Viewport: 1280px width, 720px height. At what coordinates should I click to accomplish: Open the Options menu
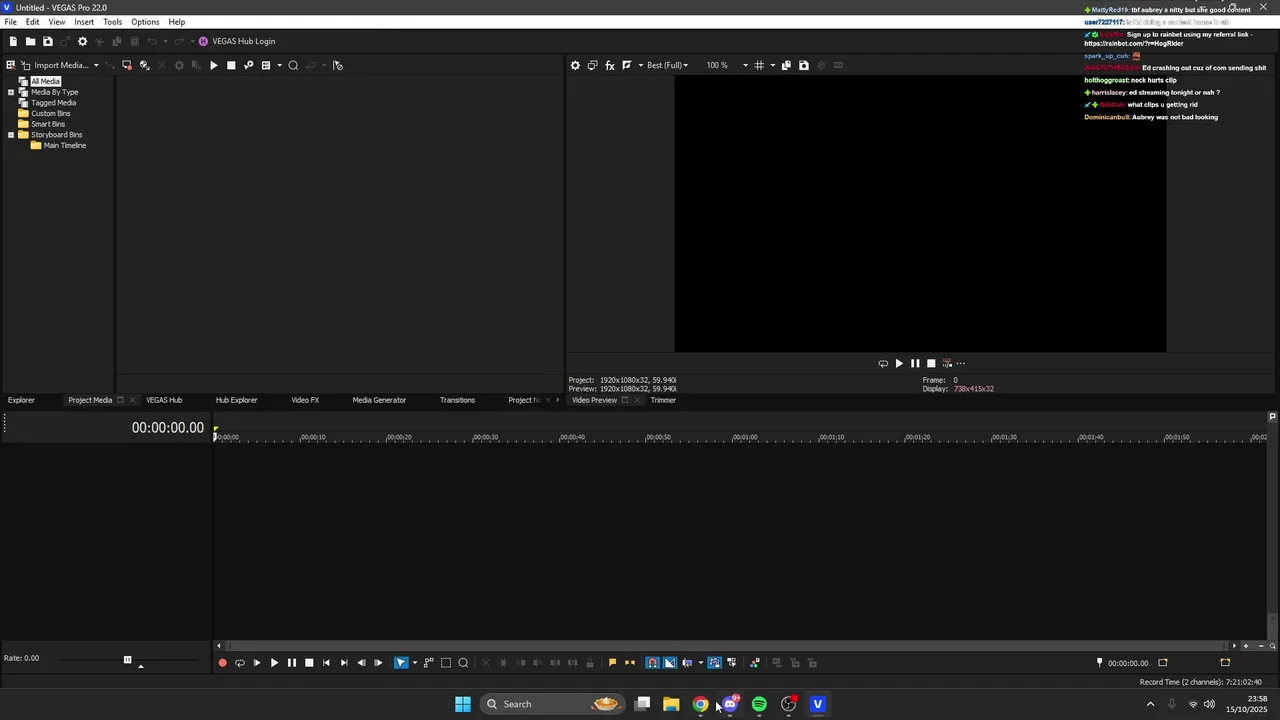coord(145,22)
